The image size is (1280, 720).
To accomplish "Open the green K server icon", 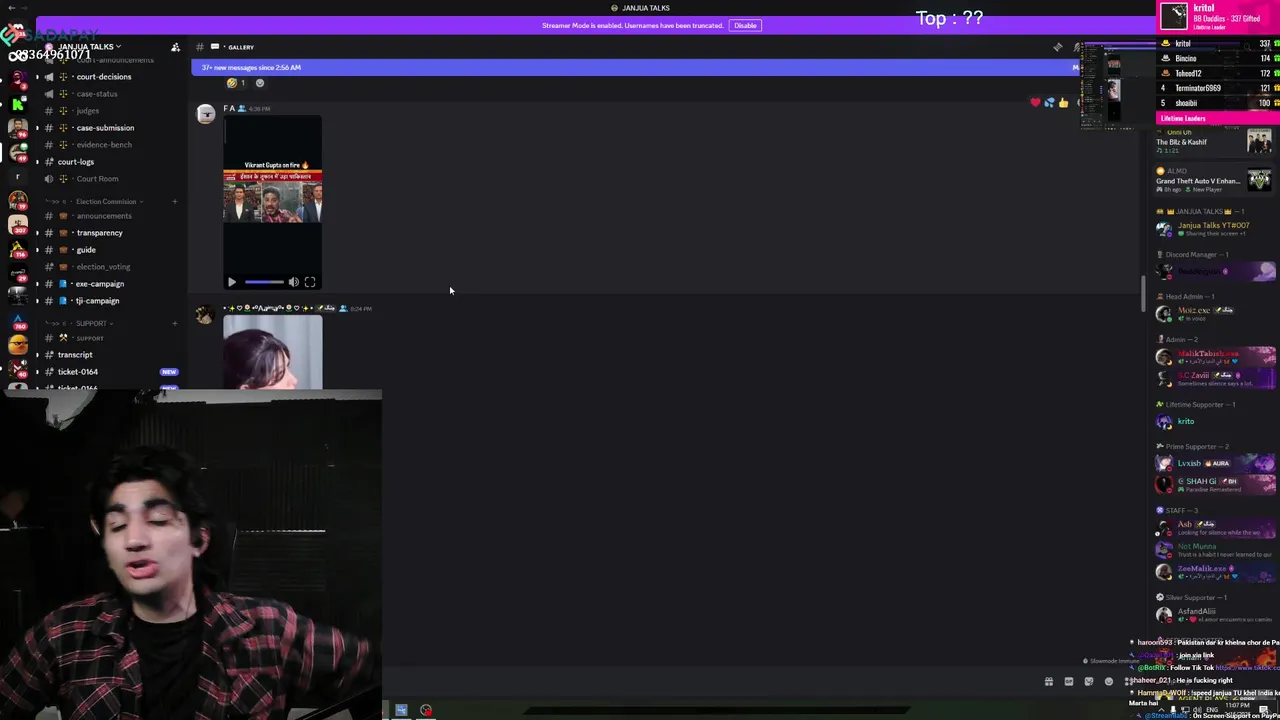I will [18, 104].
